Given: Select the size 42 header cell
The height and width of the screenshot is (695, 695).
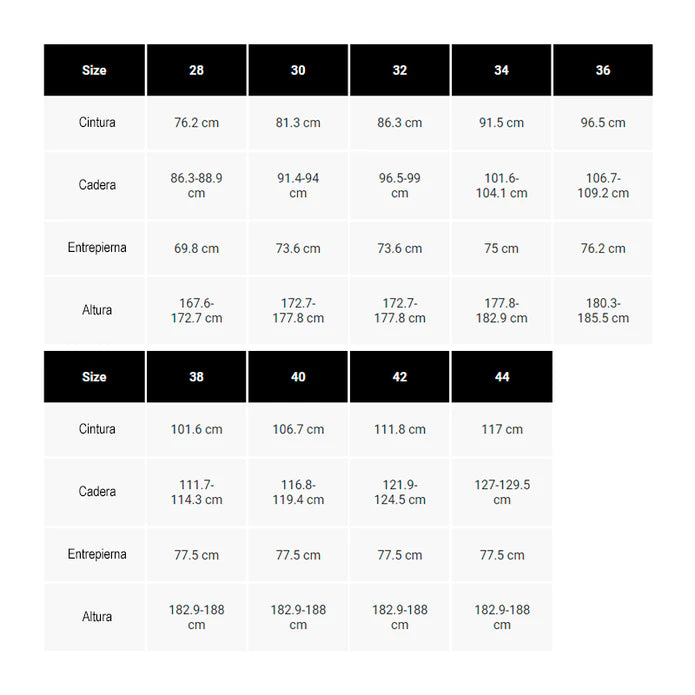Looking at the screenshot, I should [400, 377].
